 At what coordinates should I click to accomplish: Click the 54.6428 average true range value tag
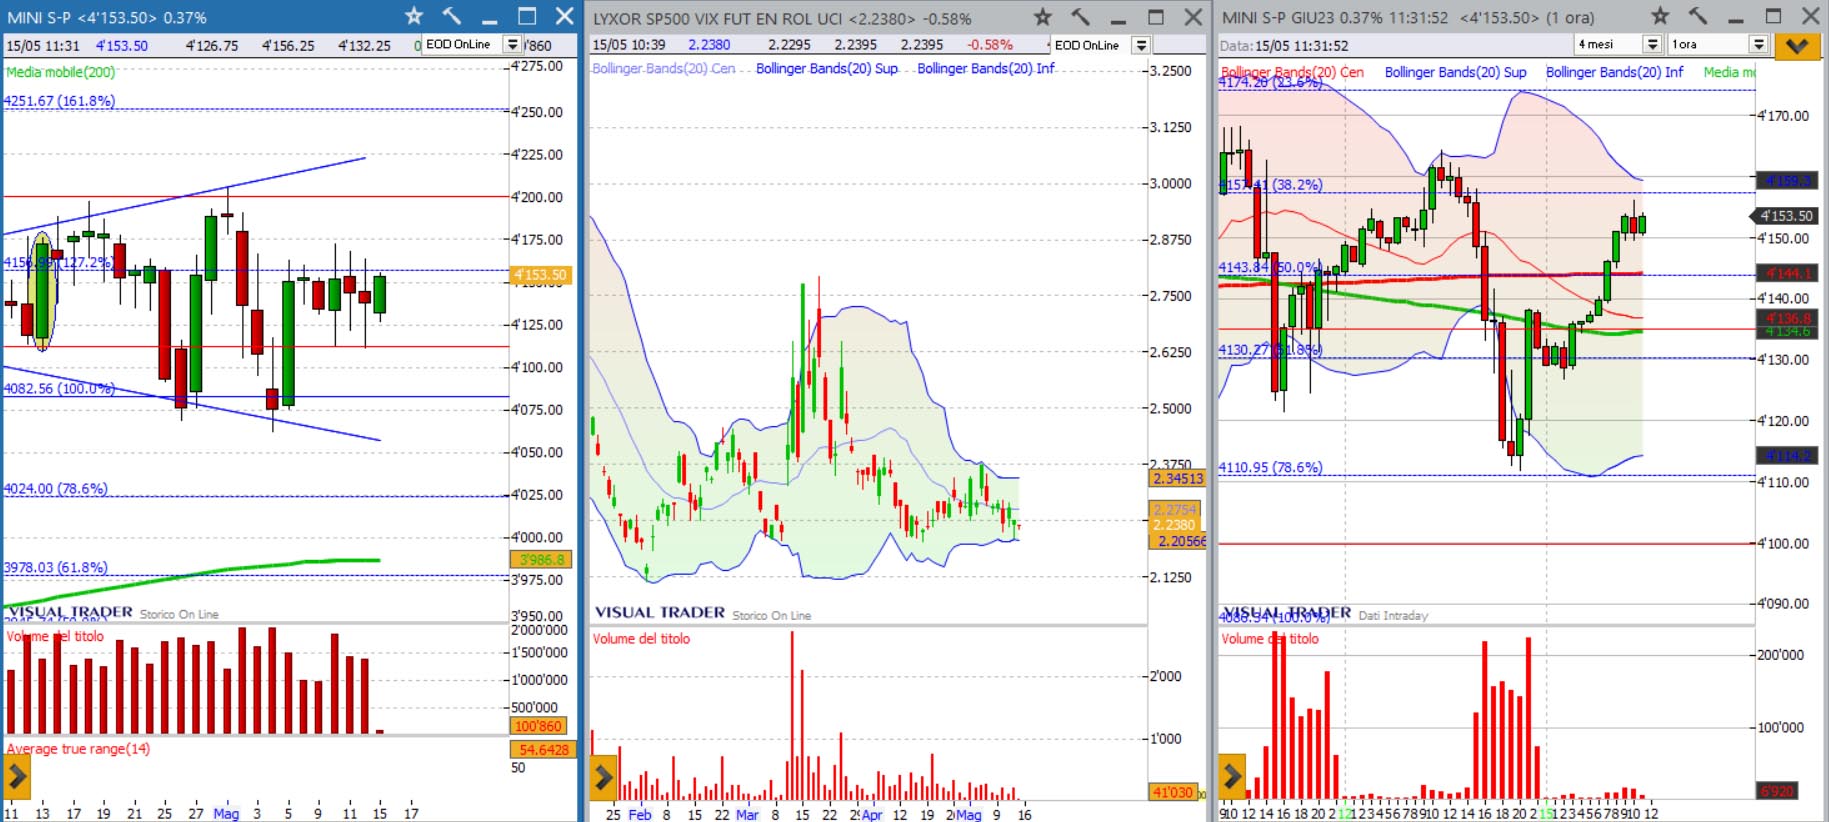click(543, 750)
